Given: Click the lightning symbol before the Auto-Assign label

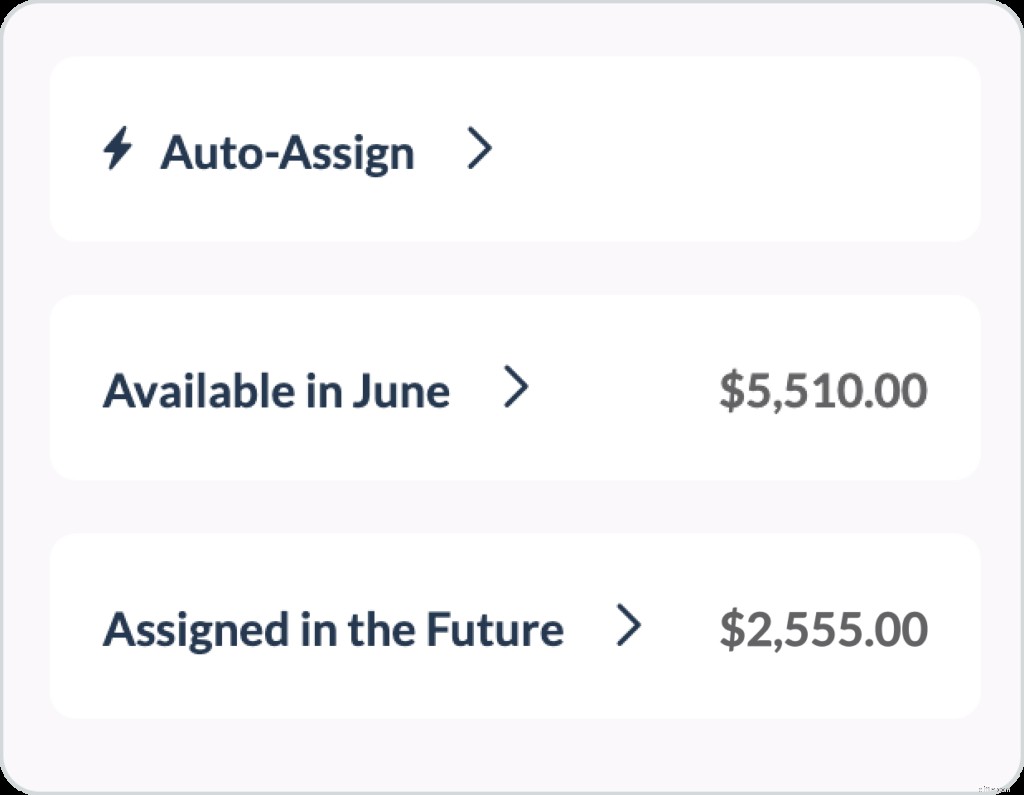Looking at the screenshot, I should point(118,148).
